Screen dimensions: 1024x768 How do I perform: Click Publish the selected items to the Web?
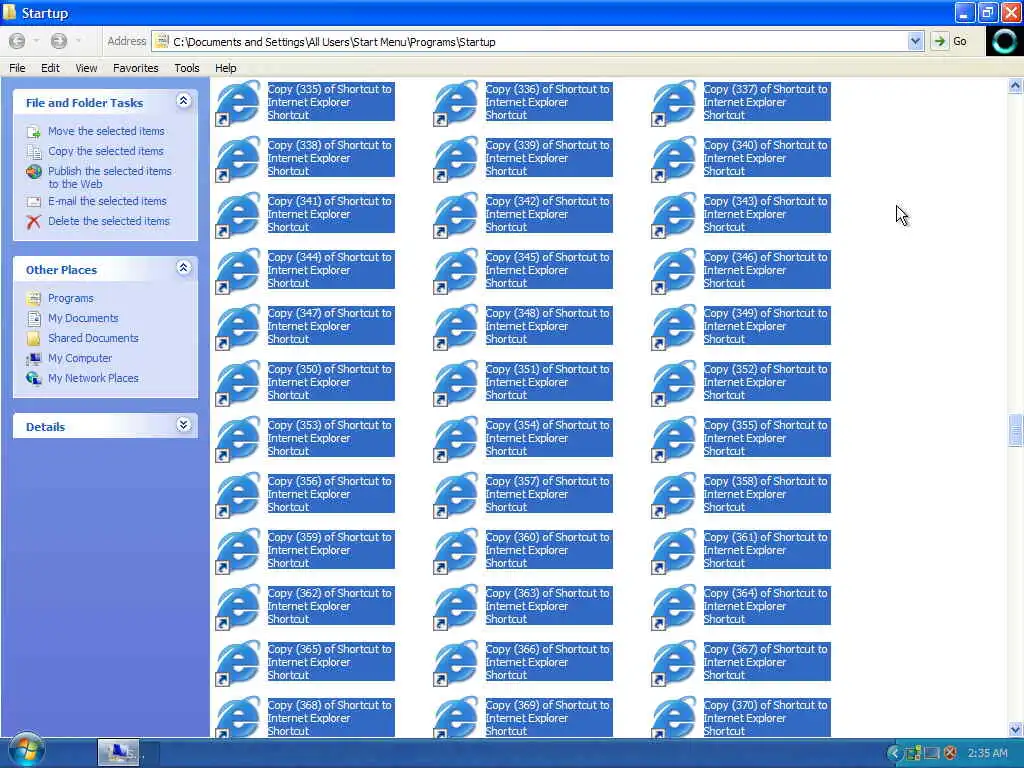110,177
